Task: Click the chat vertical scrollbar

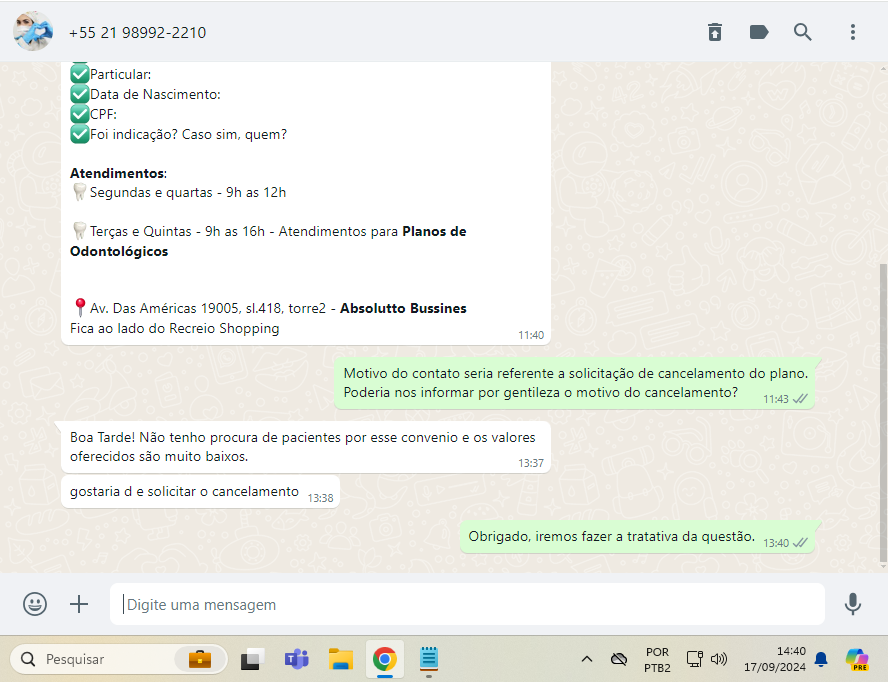Action: [883, 412]
